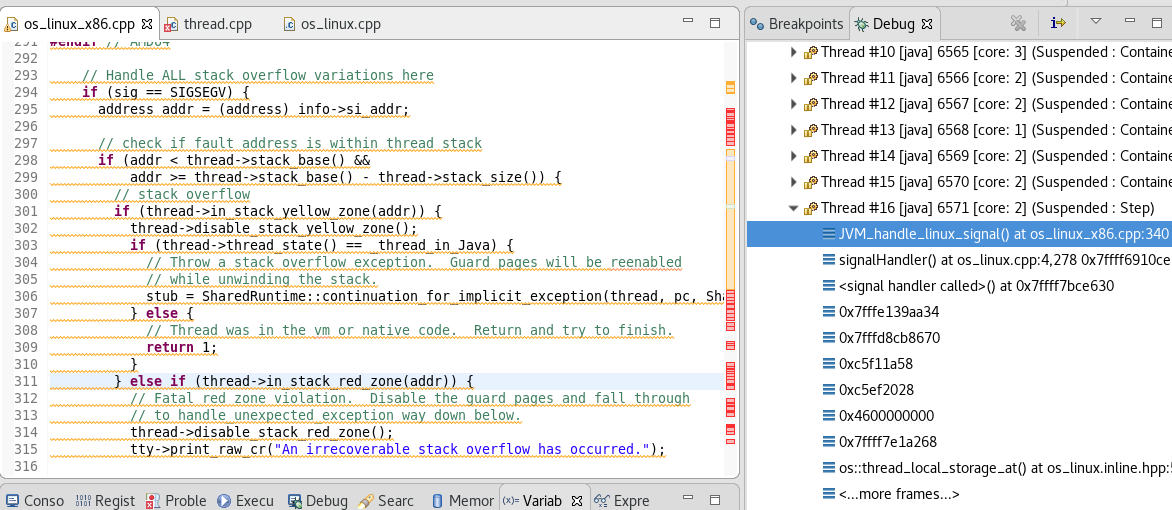Image resolution: width=1172 pixels, height=510 pixels.
Task: Maximize the editor area
Action: coord(715,23)
